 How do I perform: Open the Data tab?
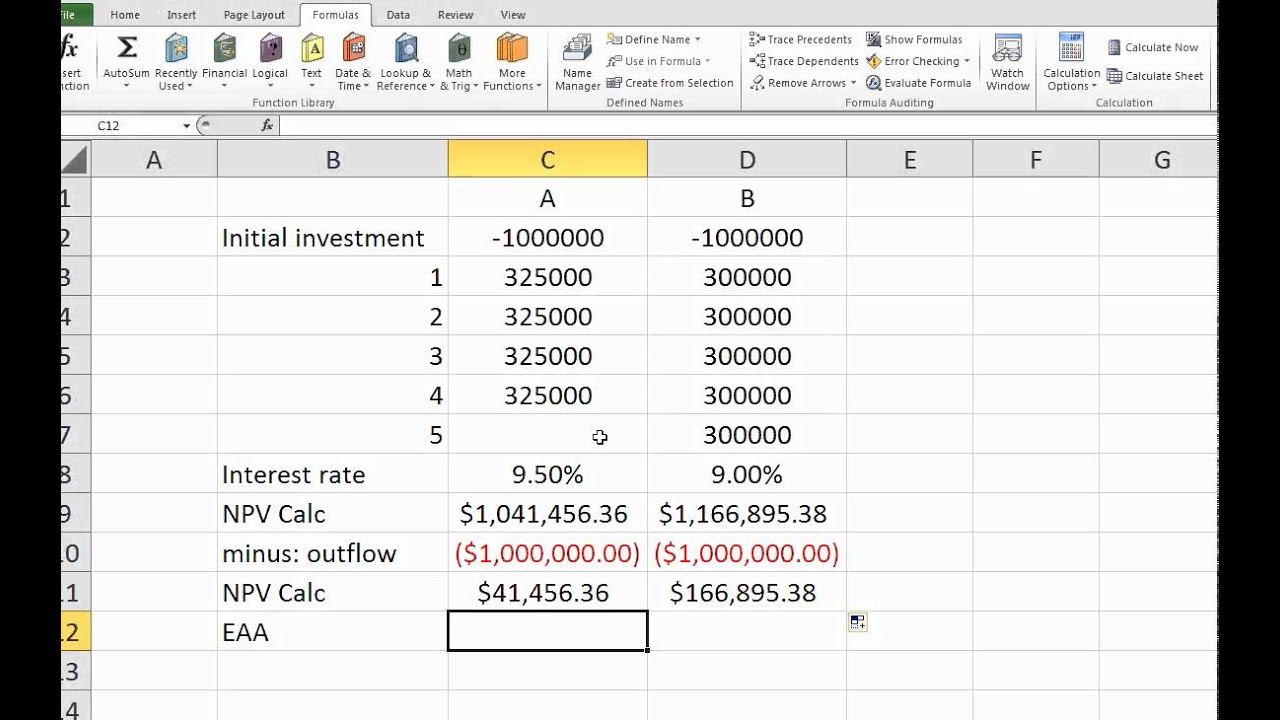[x=398, y=15]
